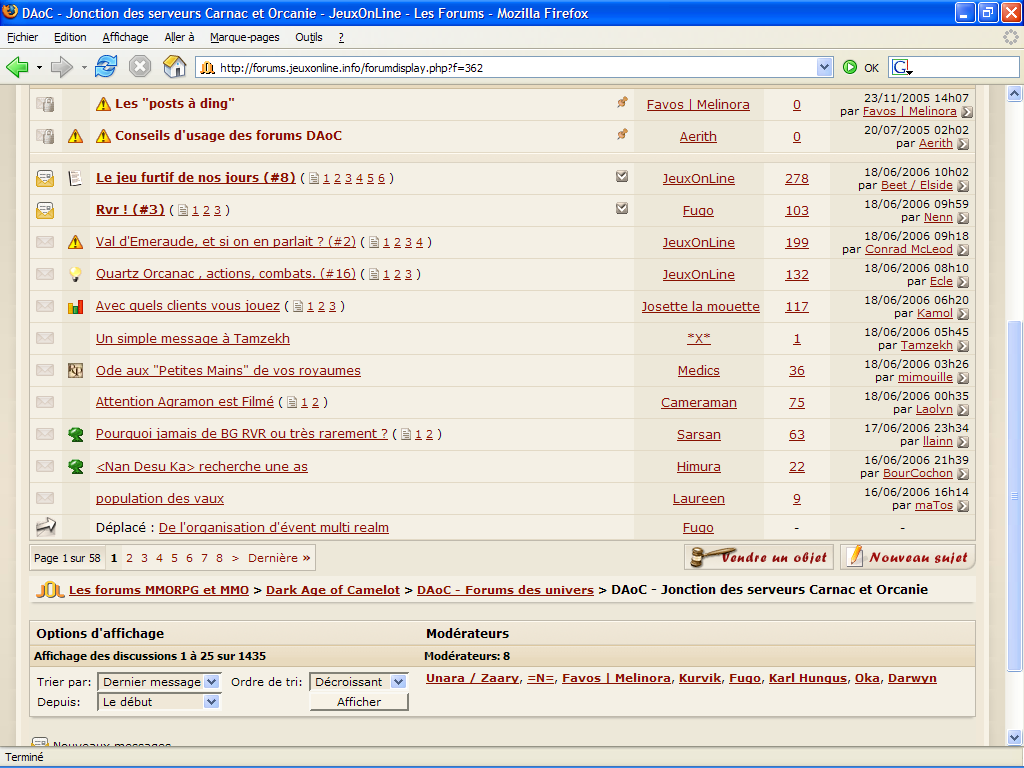Go to page 2 in the pagination

click(x=129, y=558)
